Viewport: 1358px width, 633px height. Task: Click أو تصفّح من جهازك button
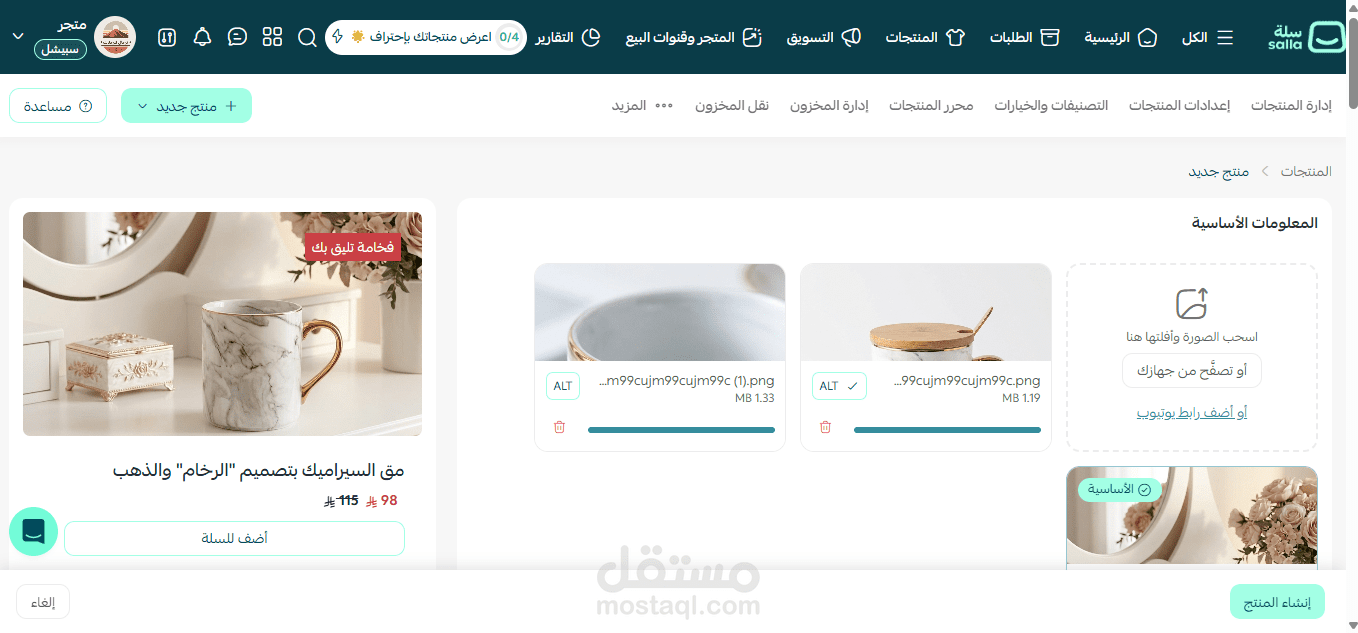[x=1191, y=371]
